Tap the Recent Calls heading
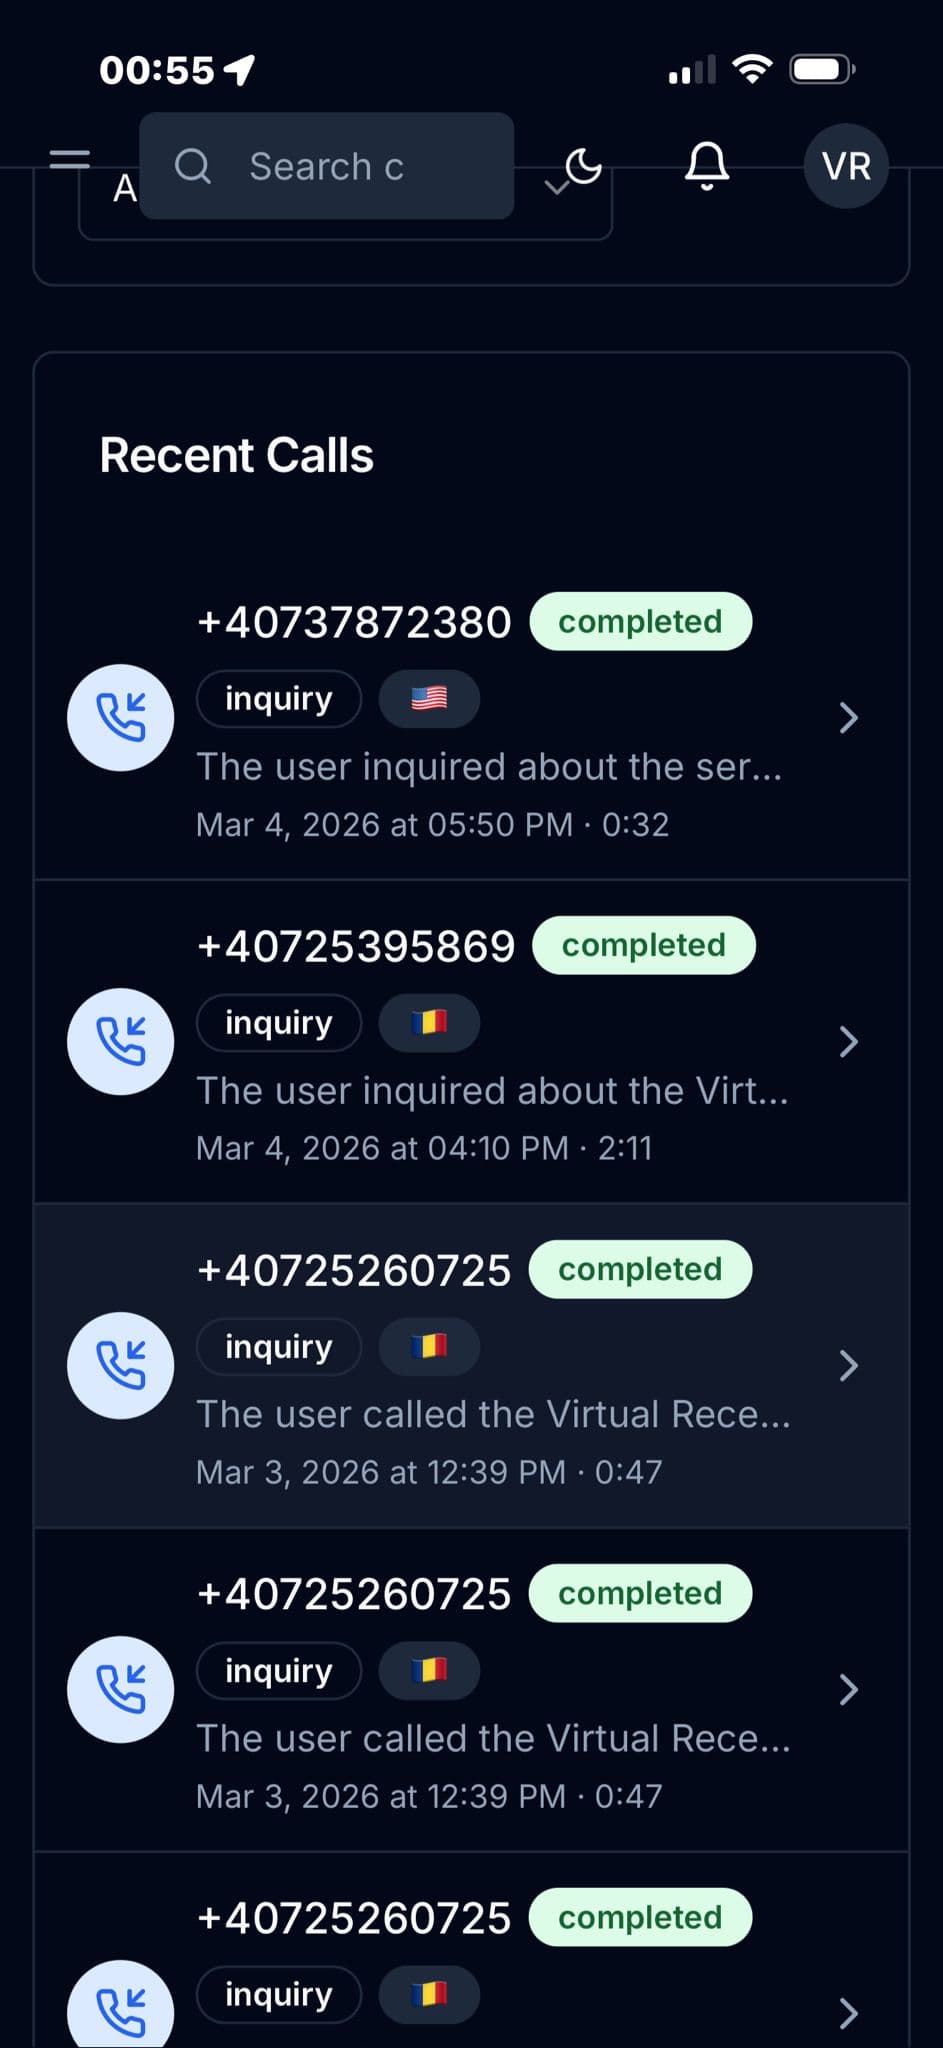 click(x=236, y=455)
